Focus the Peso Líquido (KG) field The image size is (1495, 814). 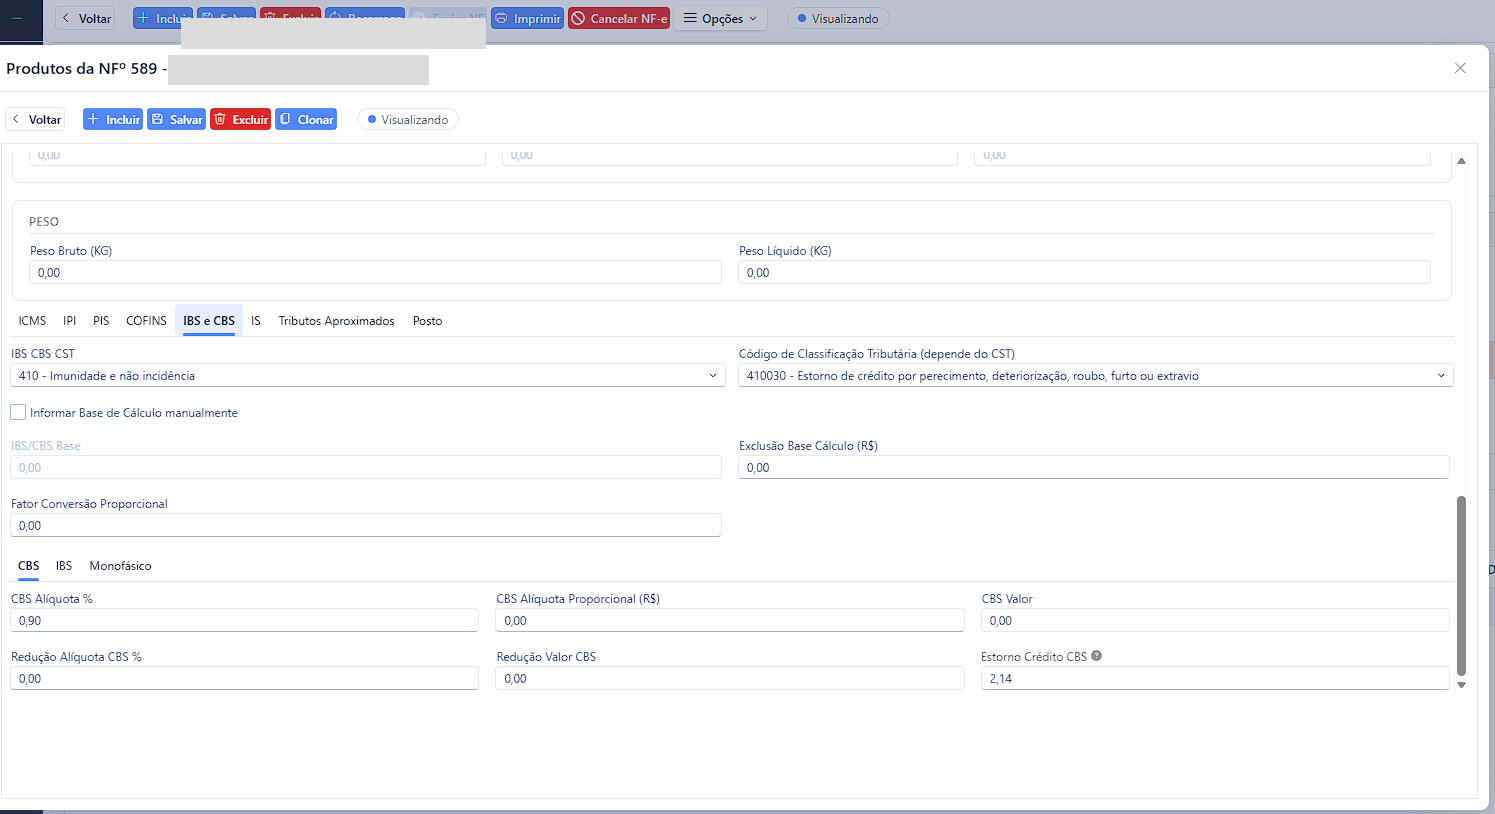(1084, 272)
